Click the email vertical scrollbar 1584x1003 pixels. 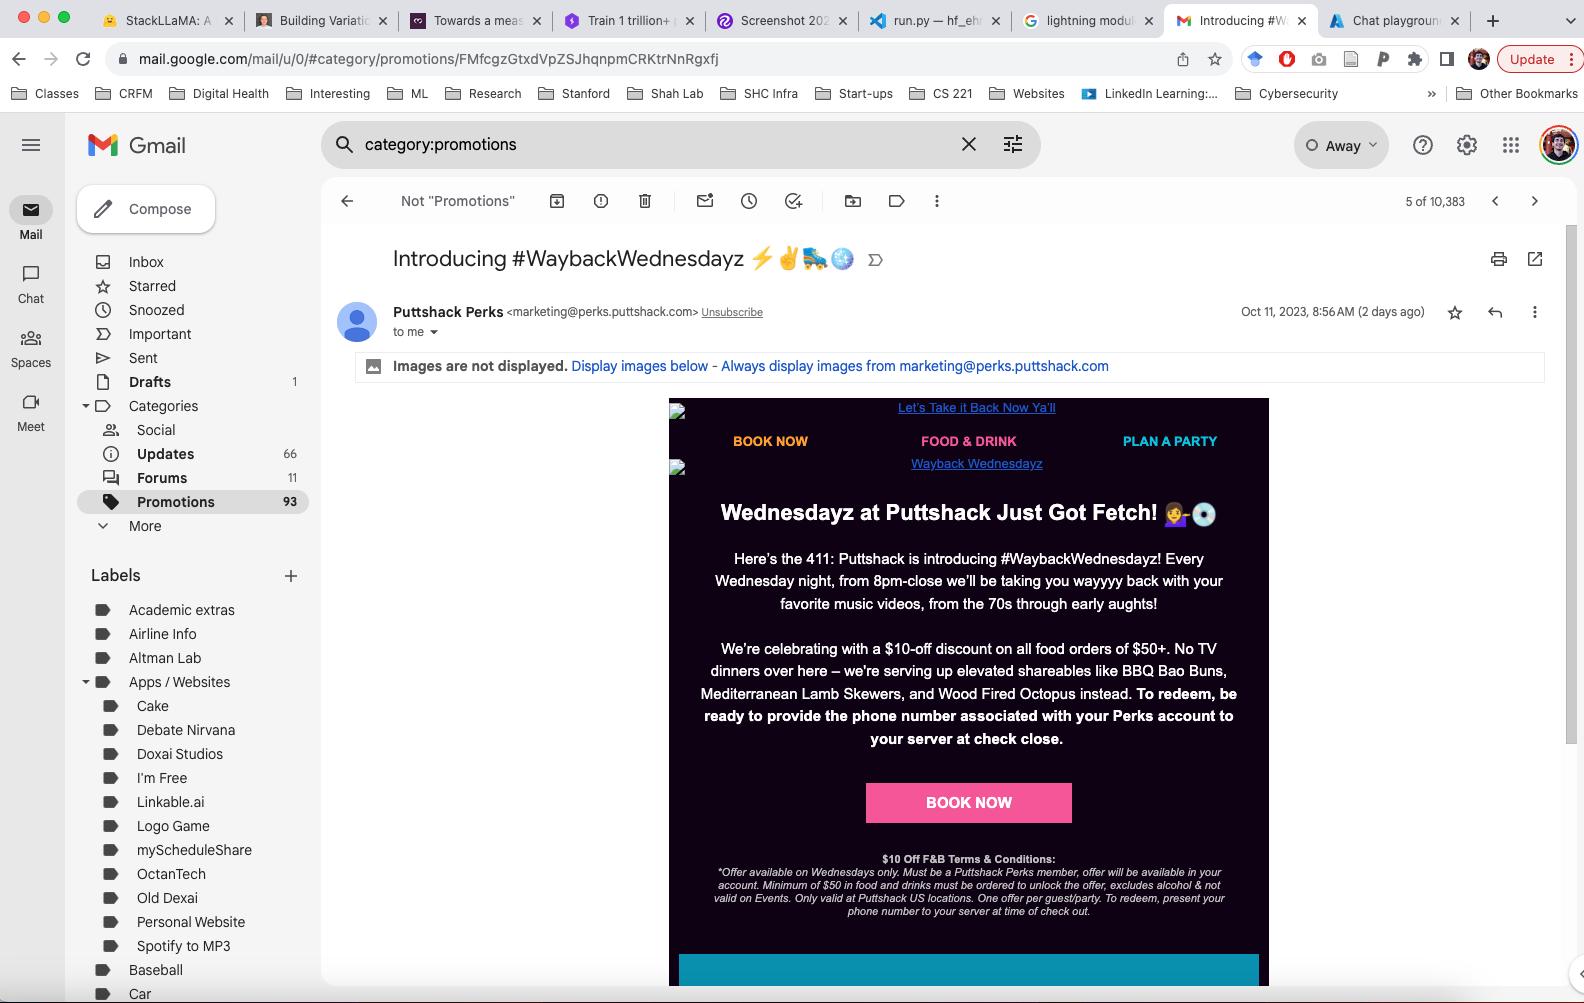1570,484
